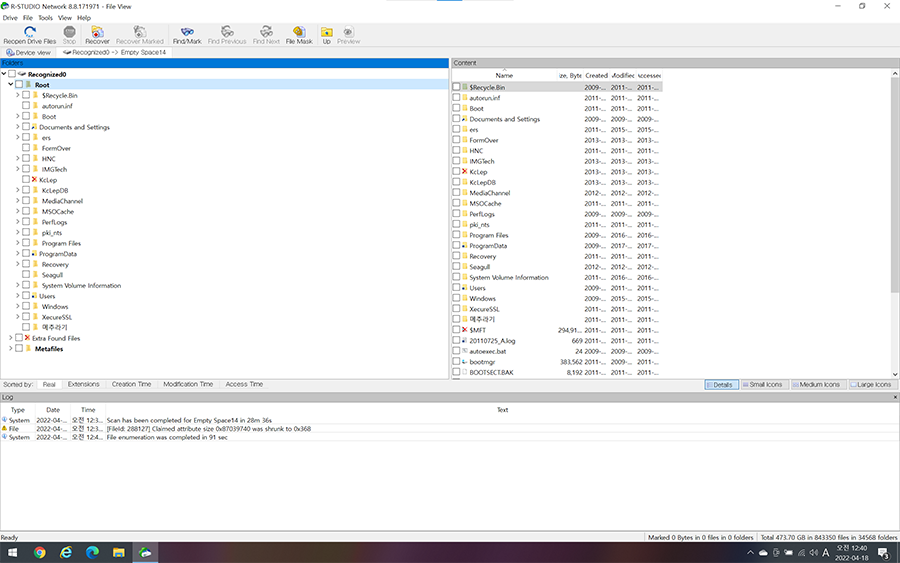Viewport: 900px width, 563px height.
Task: Close the Log panel
Action: pyautogui.click(x=895, y=397)
